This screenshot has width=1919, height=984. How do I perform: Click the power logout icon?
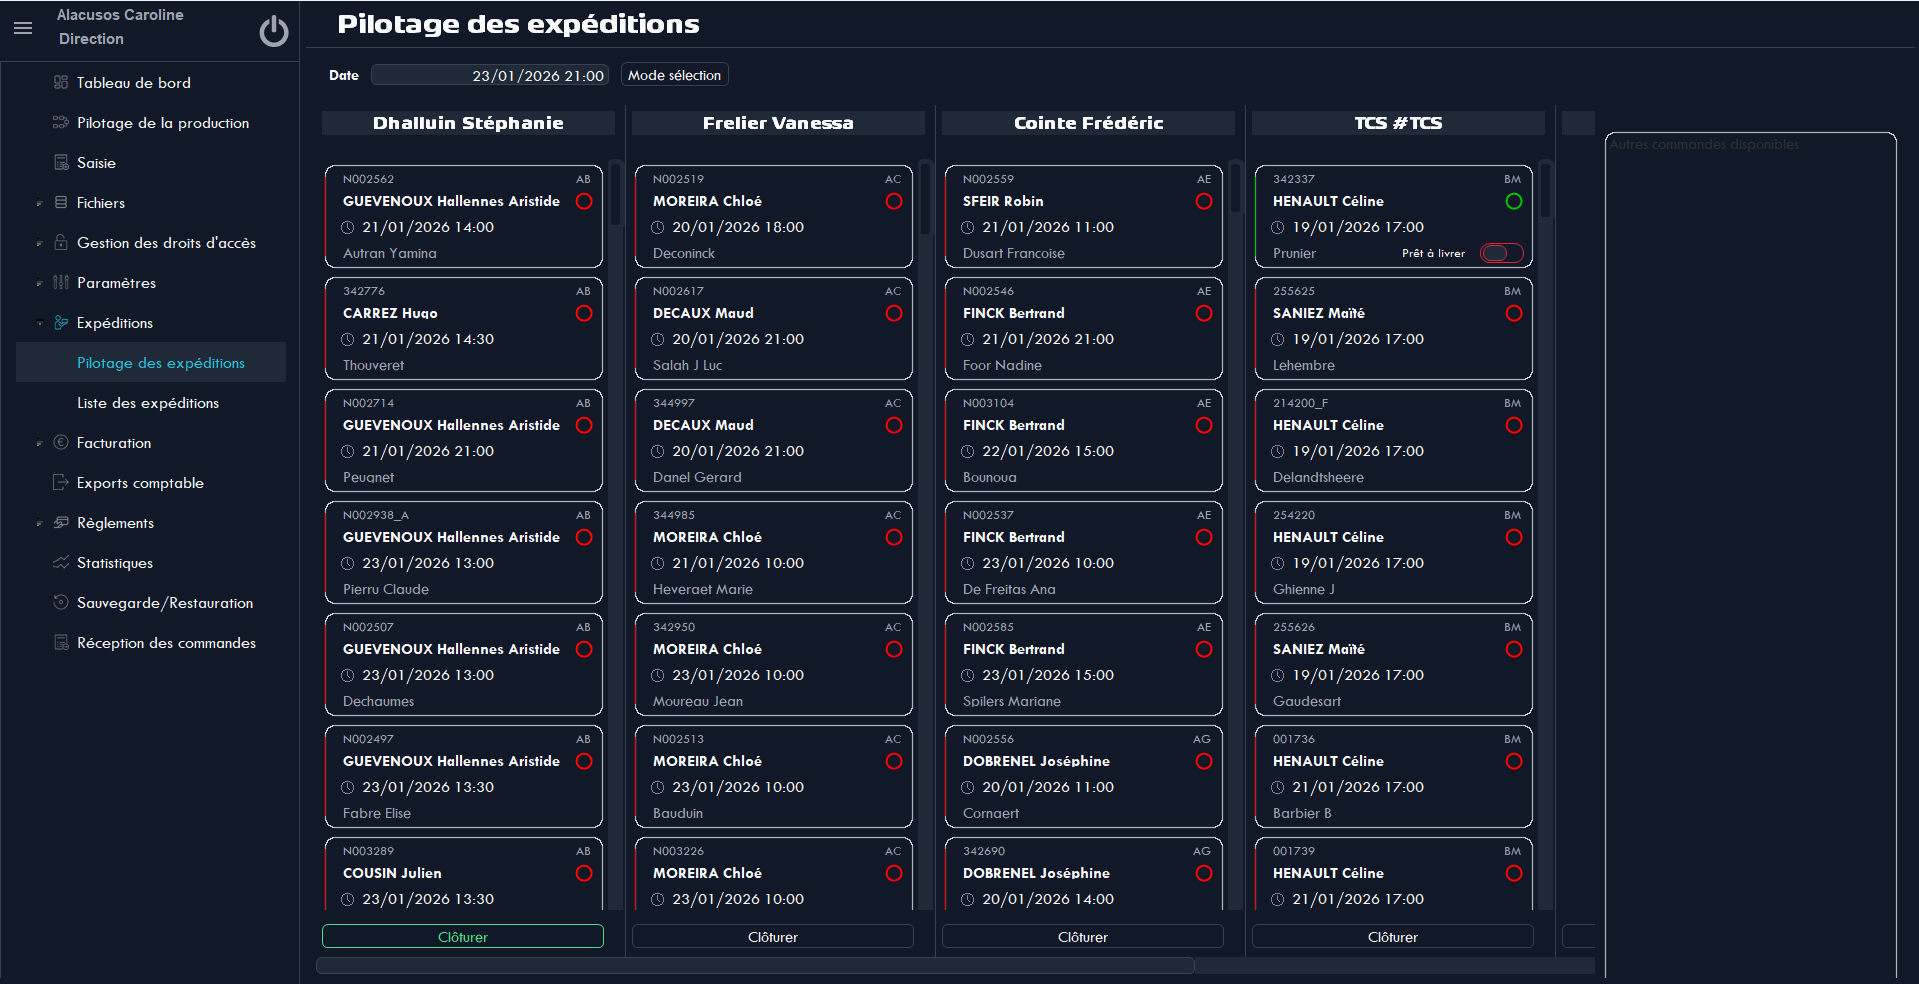click(x=273, y=31)
